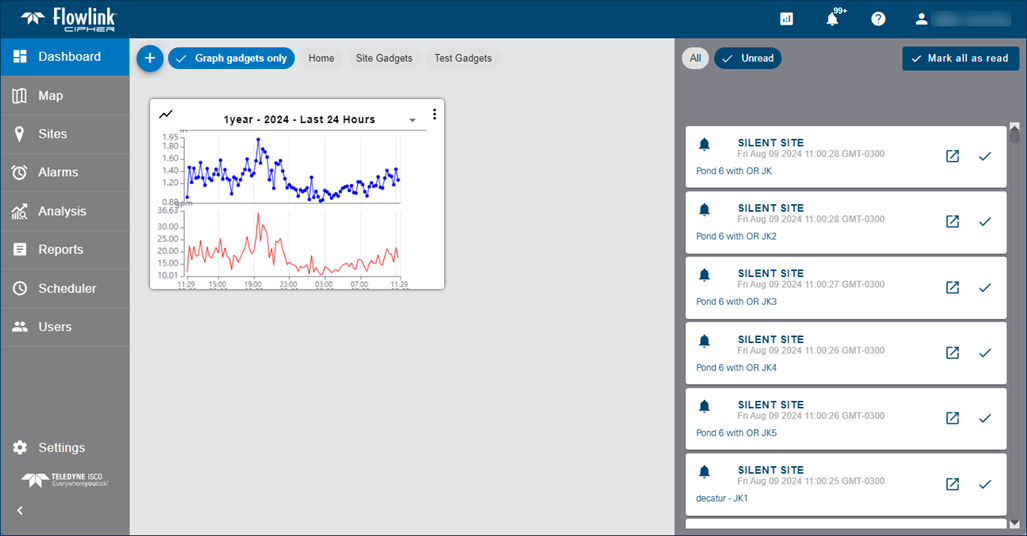The height and width of the screenshot is (536, 1027).
Task: Open the help question mark icon
Action: tap(878, 19)
